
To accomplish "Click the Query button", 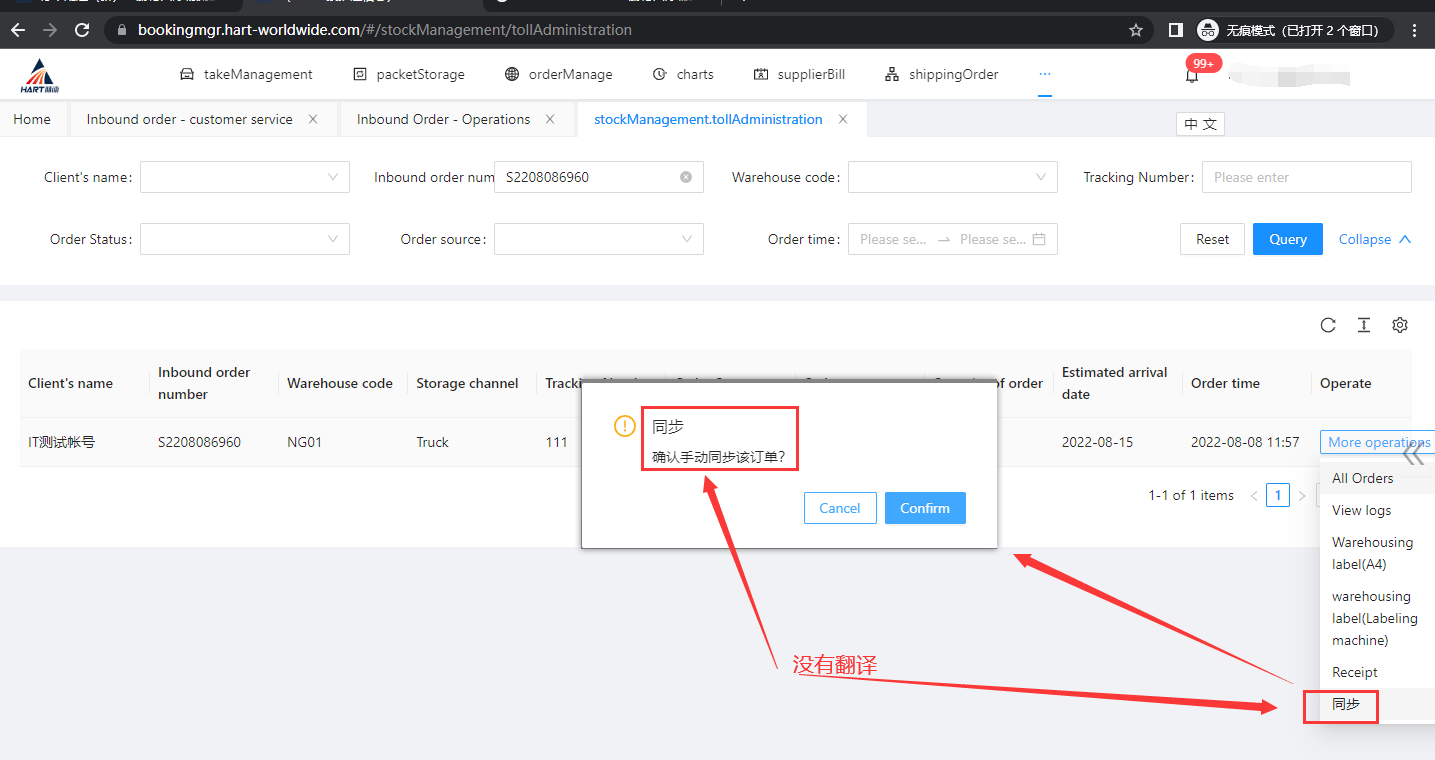I will [1287, 239].
